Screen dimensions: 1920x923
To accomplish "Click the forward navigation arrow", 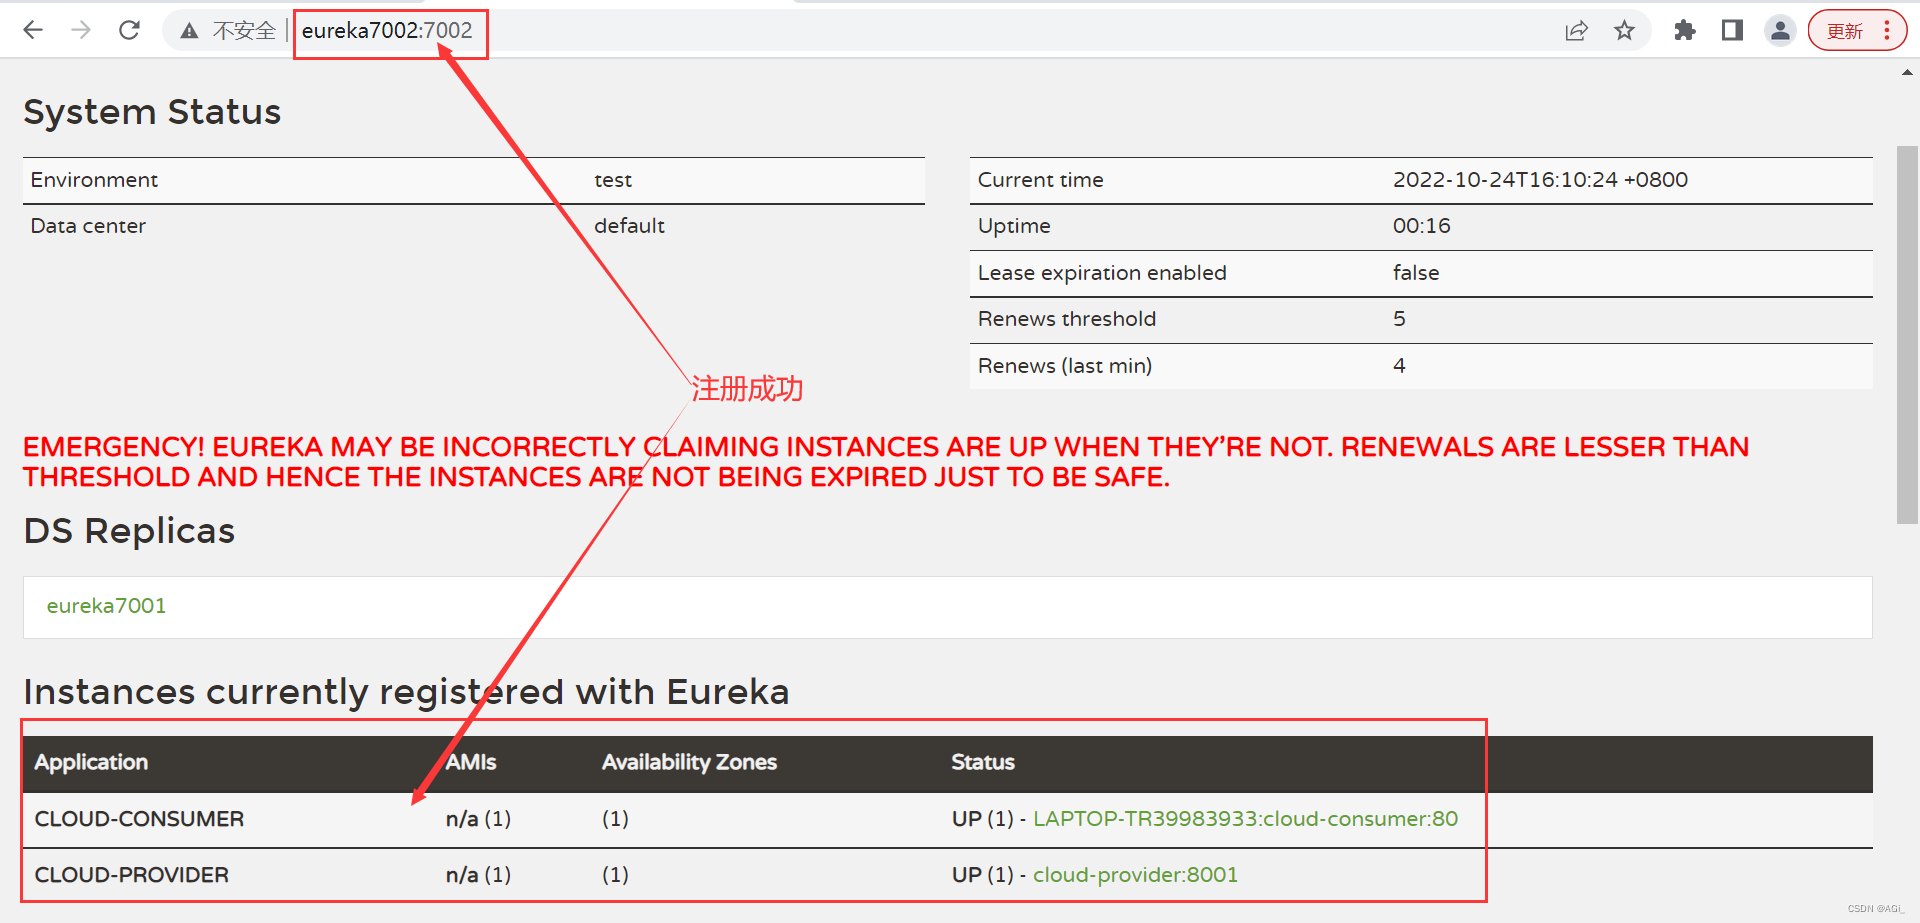I will tap(81, 30).
